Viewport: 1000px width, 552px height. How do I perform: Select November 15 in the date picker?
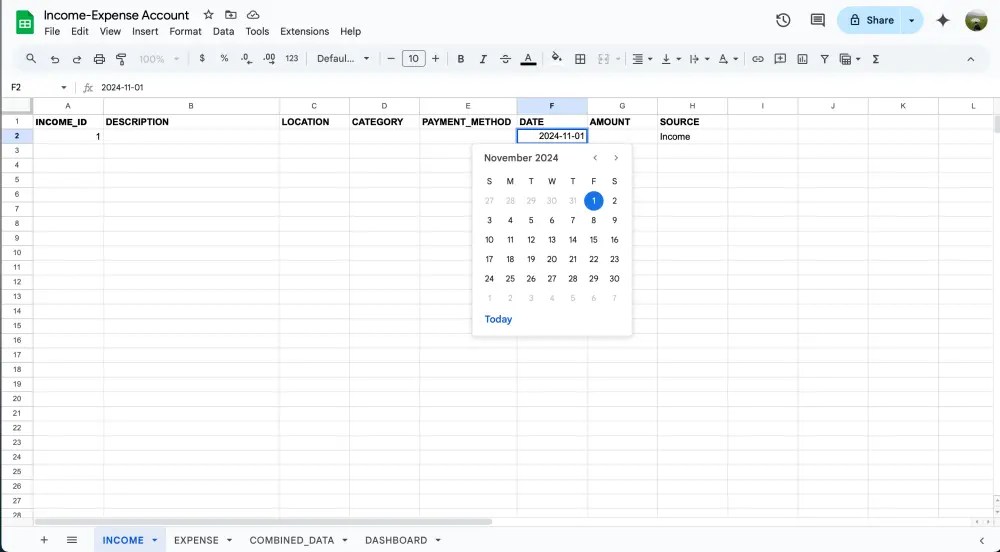(594, 240)
